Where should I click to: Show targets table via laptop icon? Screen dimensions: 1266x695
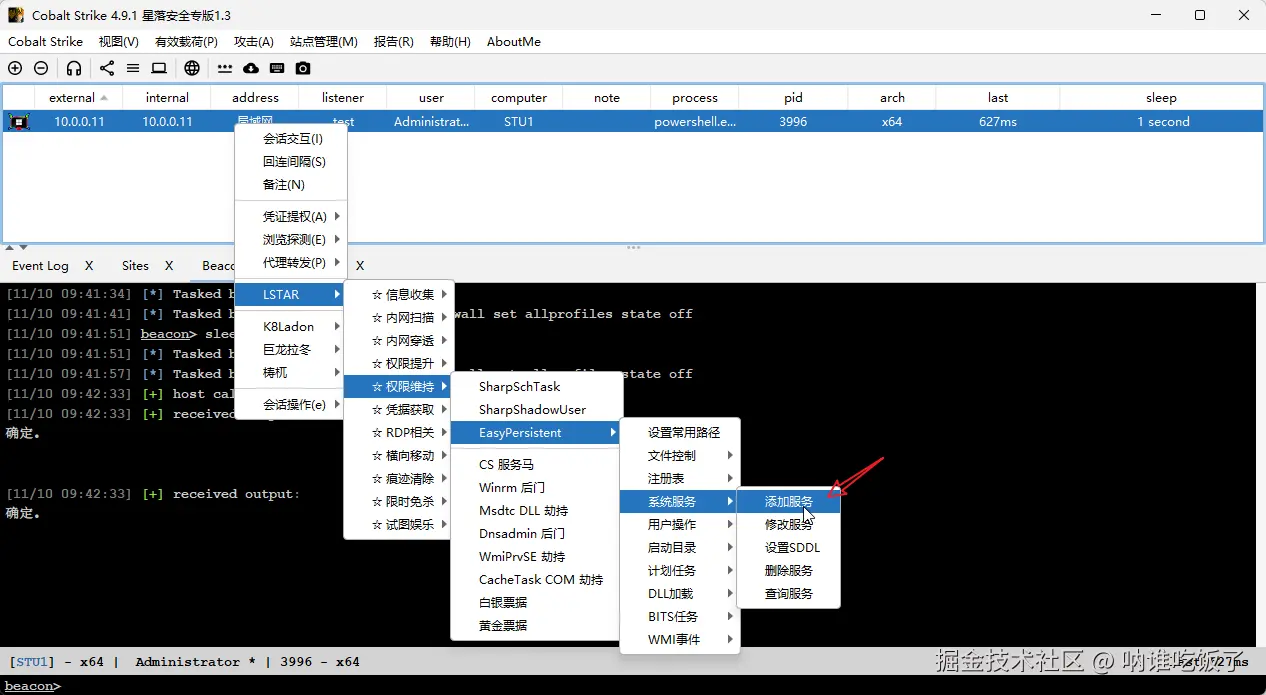[x=159, y=68]
